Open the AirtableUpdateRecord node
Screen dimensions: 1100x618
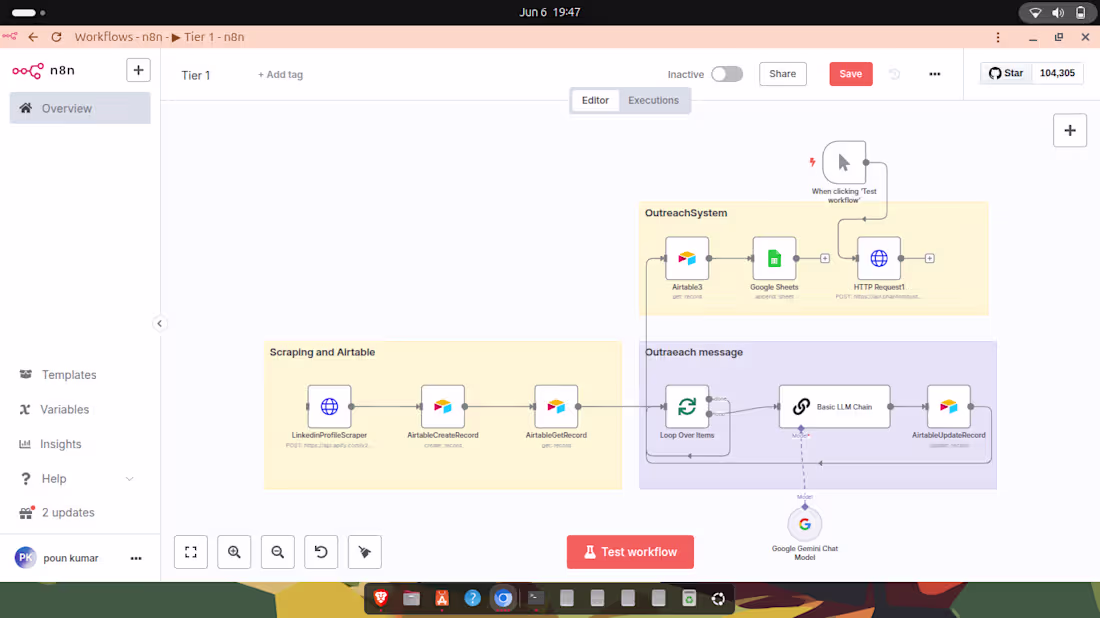click(x=948, y=405)
